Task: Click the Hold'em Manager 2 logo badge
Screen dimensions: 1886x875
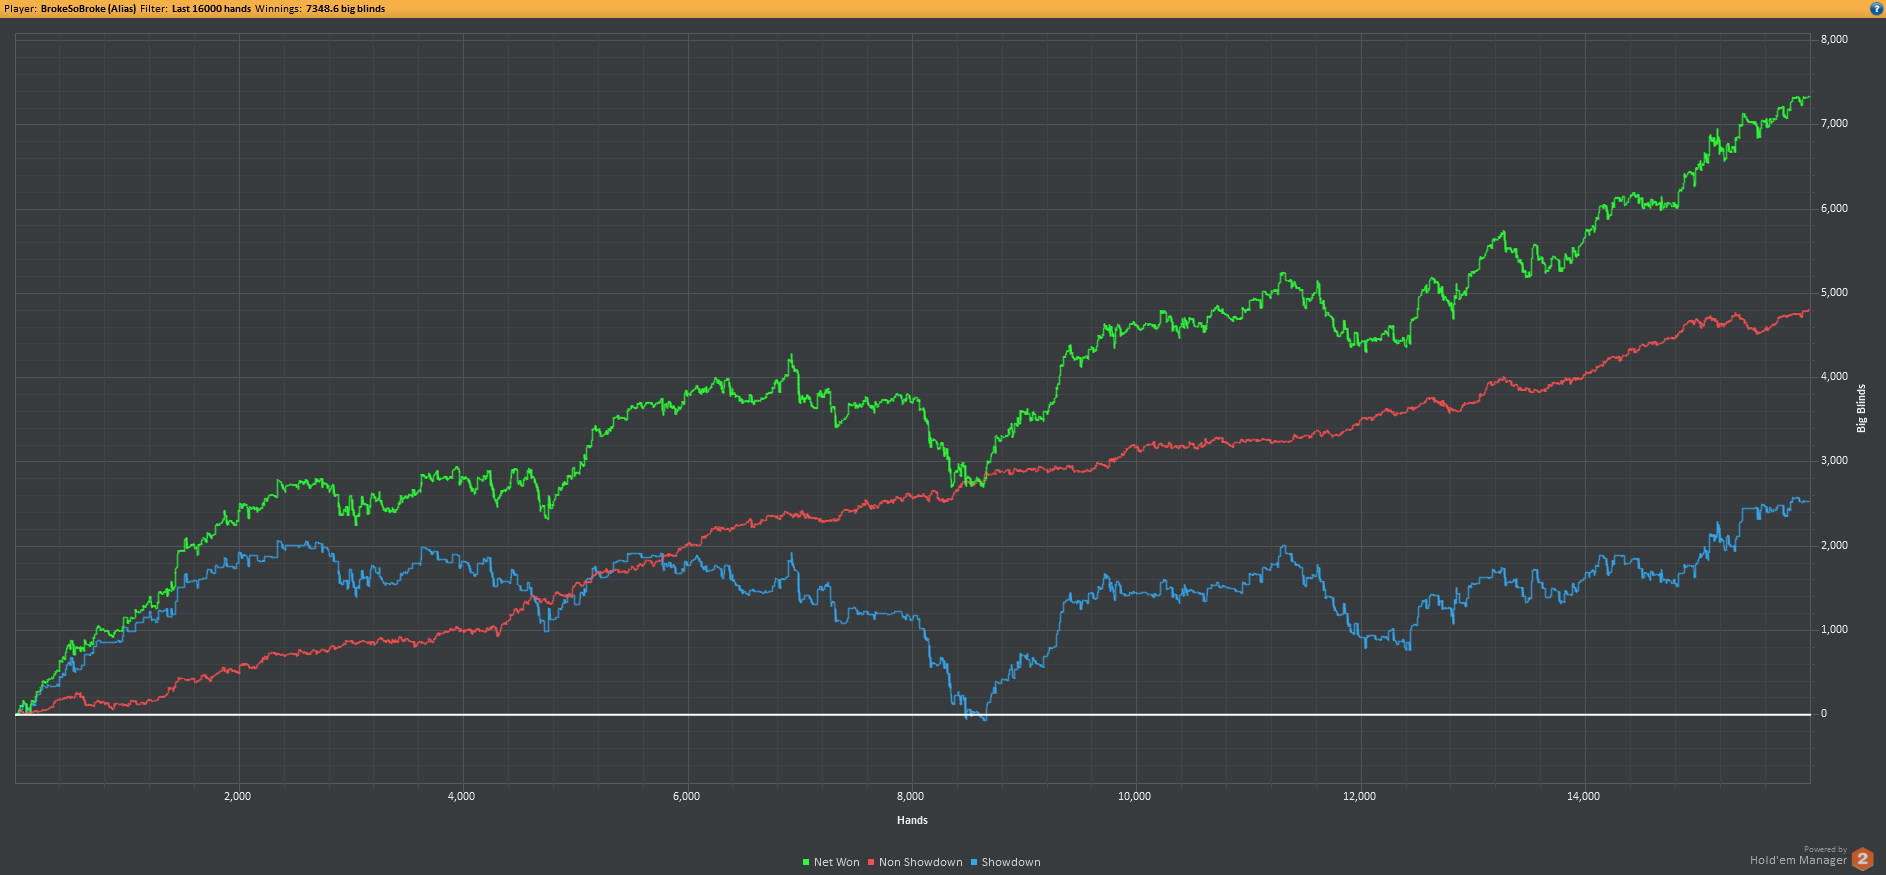Action: click(1862, 858)
